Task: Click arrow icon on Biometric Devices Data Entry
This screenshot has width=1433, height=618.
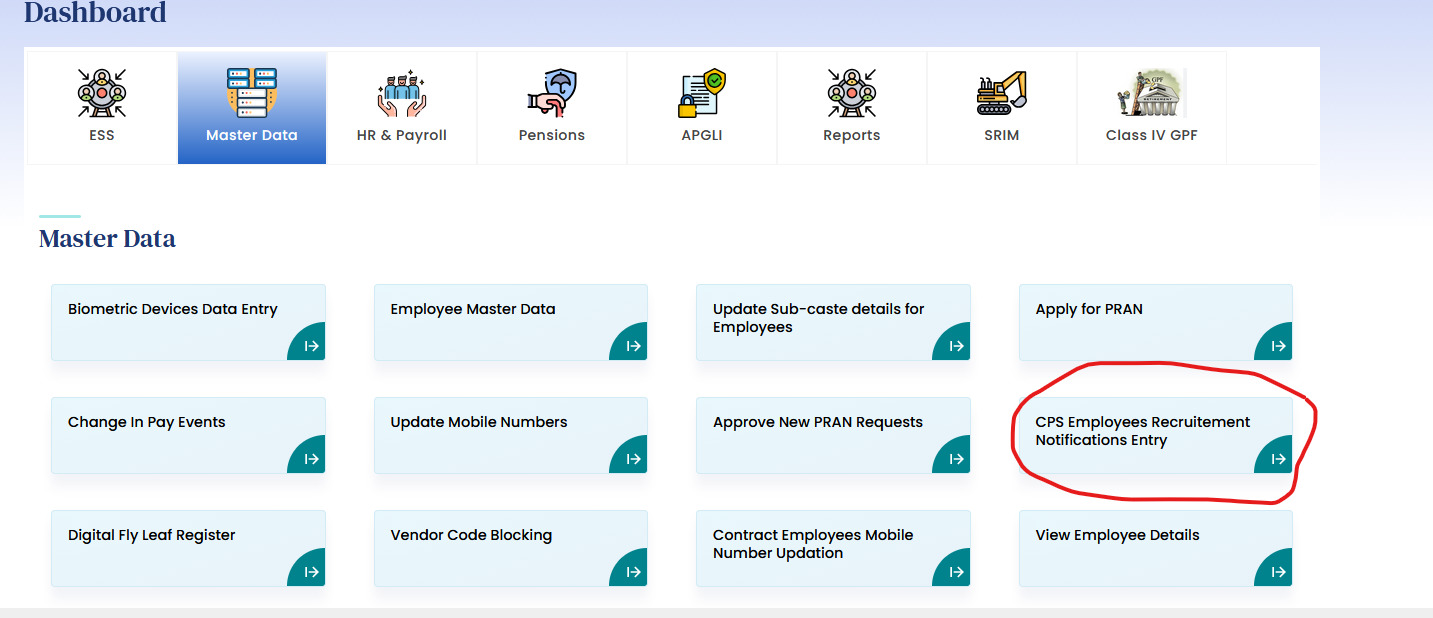Action: pyautogui.click(x=310, y=346)
